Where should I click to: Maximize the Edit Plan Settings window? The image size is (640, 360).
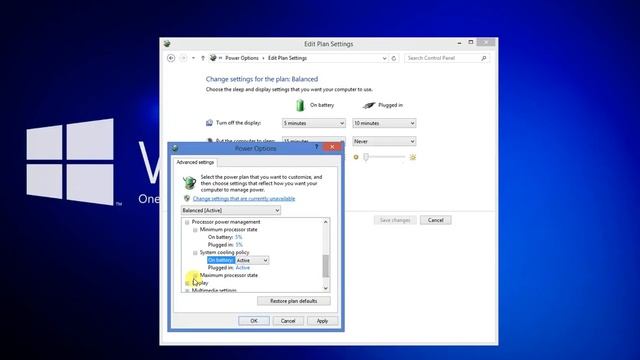471,42
